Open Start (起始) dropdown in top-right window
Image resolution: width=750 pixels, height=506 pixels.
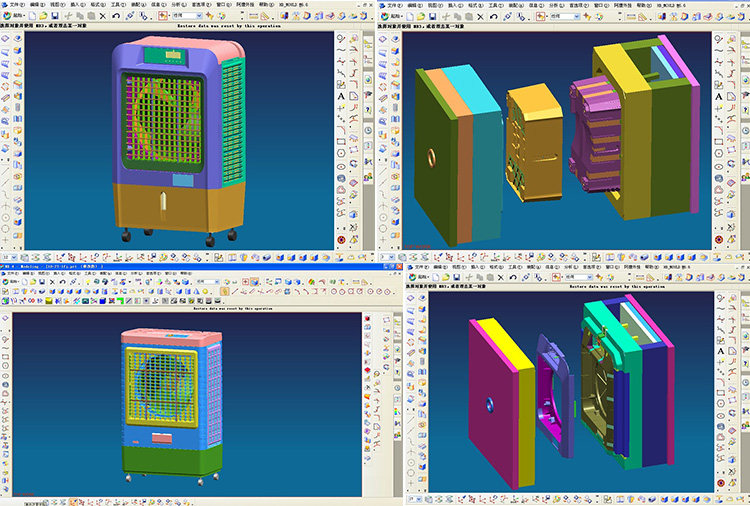click(392, 17)
